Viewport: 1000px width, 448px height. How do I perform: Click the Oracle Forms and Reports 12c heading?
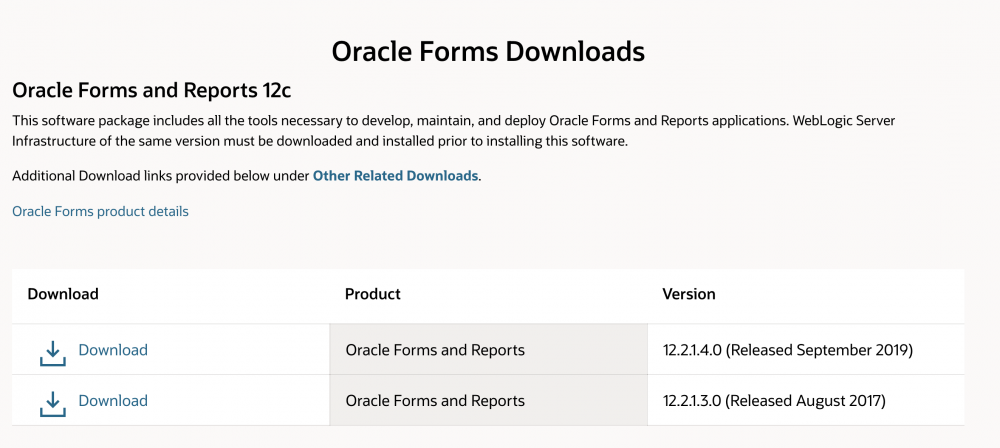click(151, 90)
